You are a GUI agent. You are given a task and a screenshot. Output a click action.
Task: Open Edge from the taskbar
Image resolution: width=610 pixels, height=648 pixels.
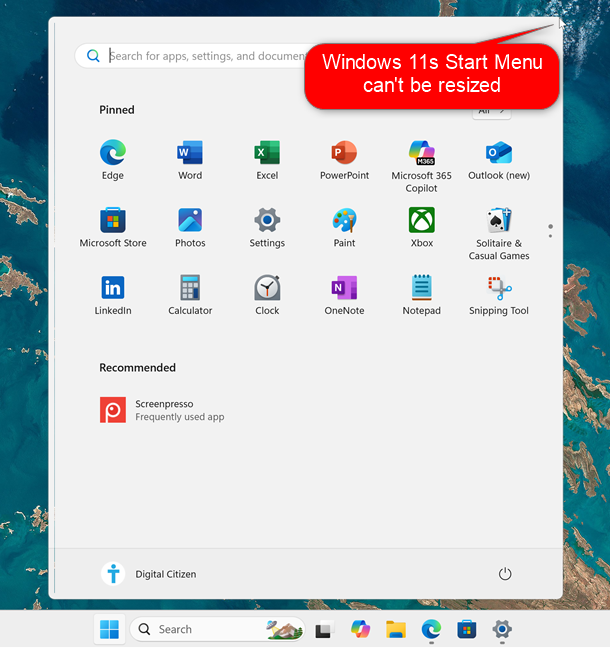(x=431, y=629)
